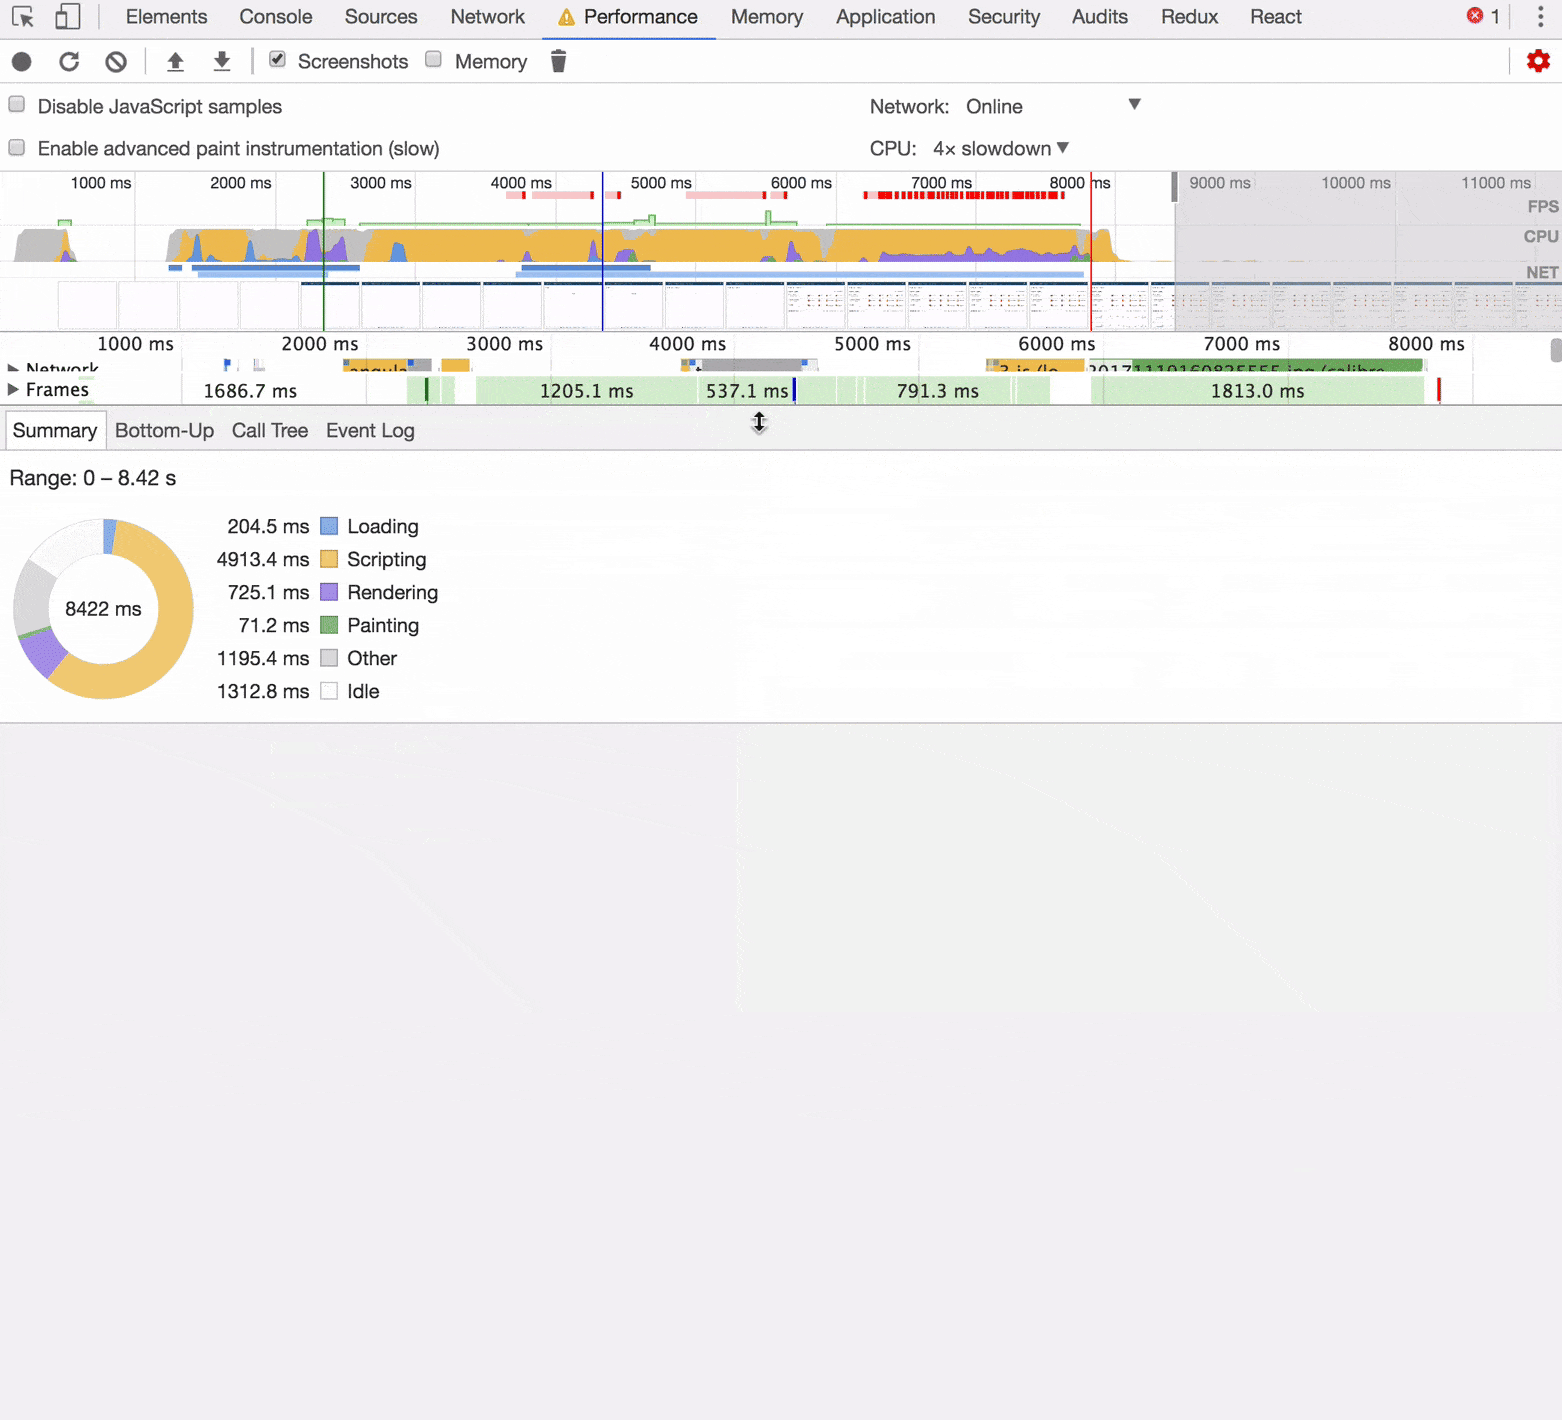
Task: Enable the Memory checkbox
Action: point(433,59)
